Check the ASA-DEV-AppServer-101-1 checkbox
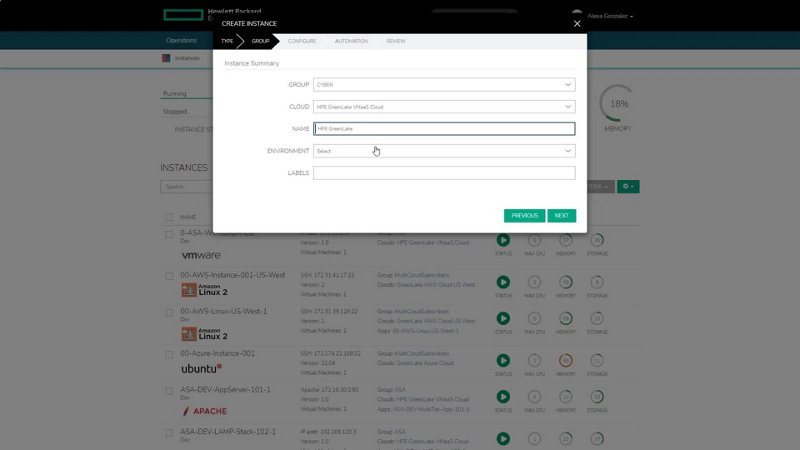Image resolution: width=800 pixels, height=450 pixels. pos(169,391)
